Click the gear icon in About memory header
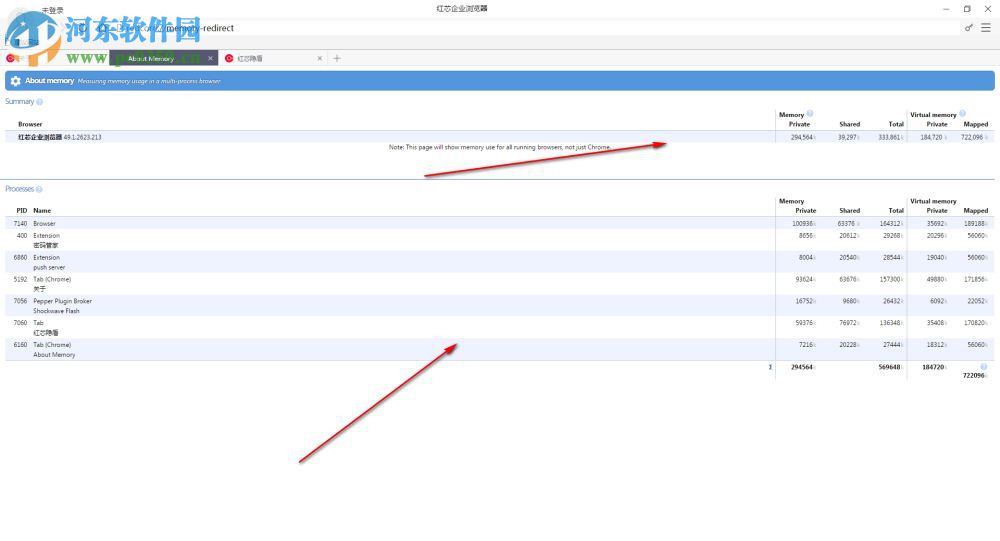This screenshot has height=541, width=1000. coord(15,81)
